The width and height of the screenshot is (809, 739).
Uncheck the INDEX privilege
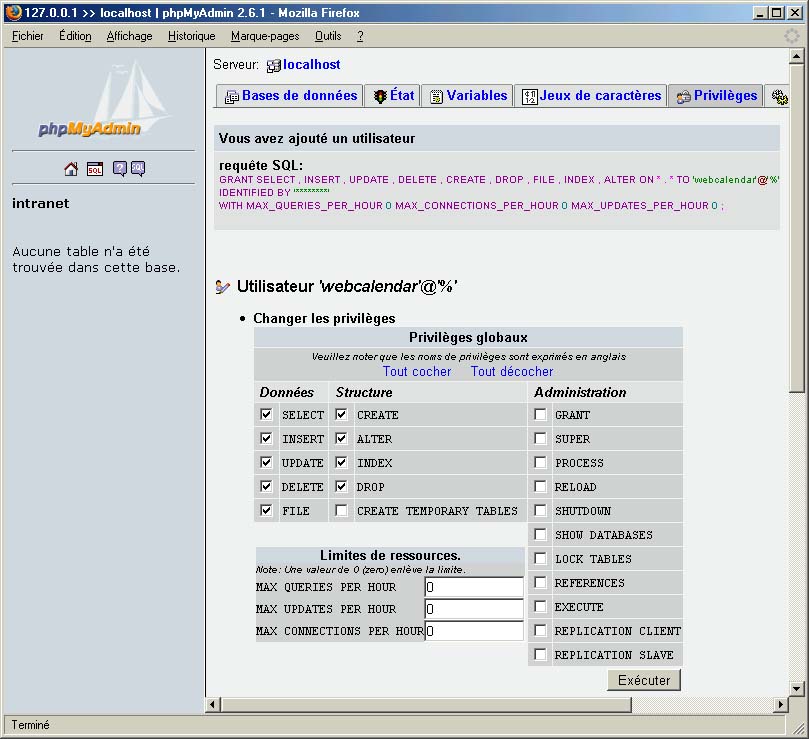pyautogui.click(x=341, y=462)
